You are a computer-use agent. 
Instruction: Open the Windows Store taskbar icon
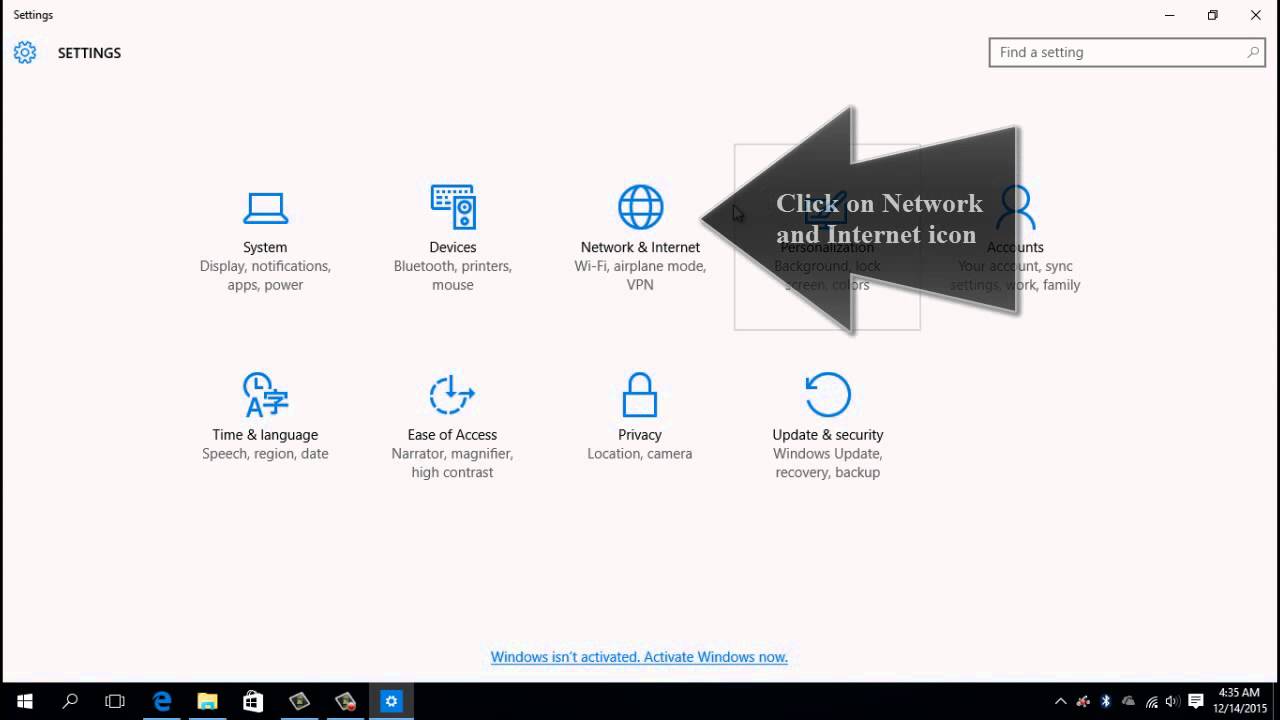(253, 701)
